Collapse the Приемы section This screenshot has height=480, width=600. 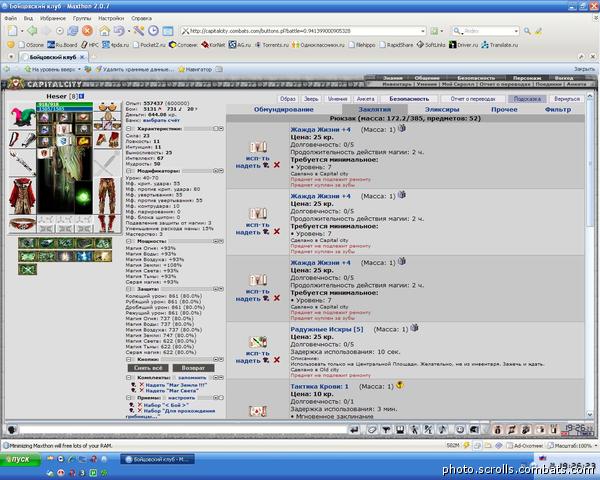click(129, 398)
